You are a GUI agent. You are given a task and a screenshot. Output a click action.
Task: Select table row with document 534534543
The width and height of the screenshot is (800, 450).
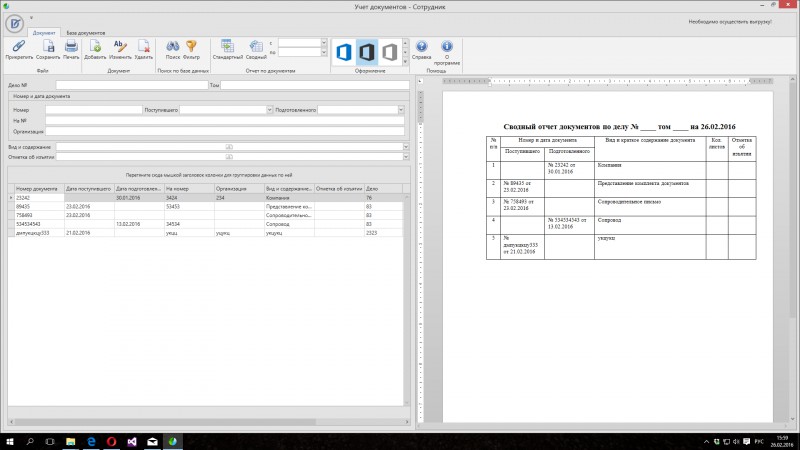[x=206, y=224]
